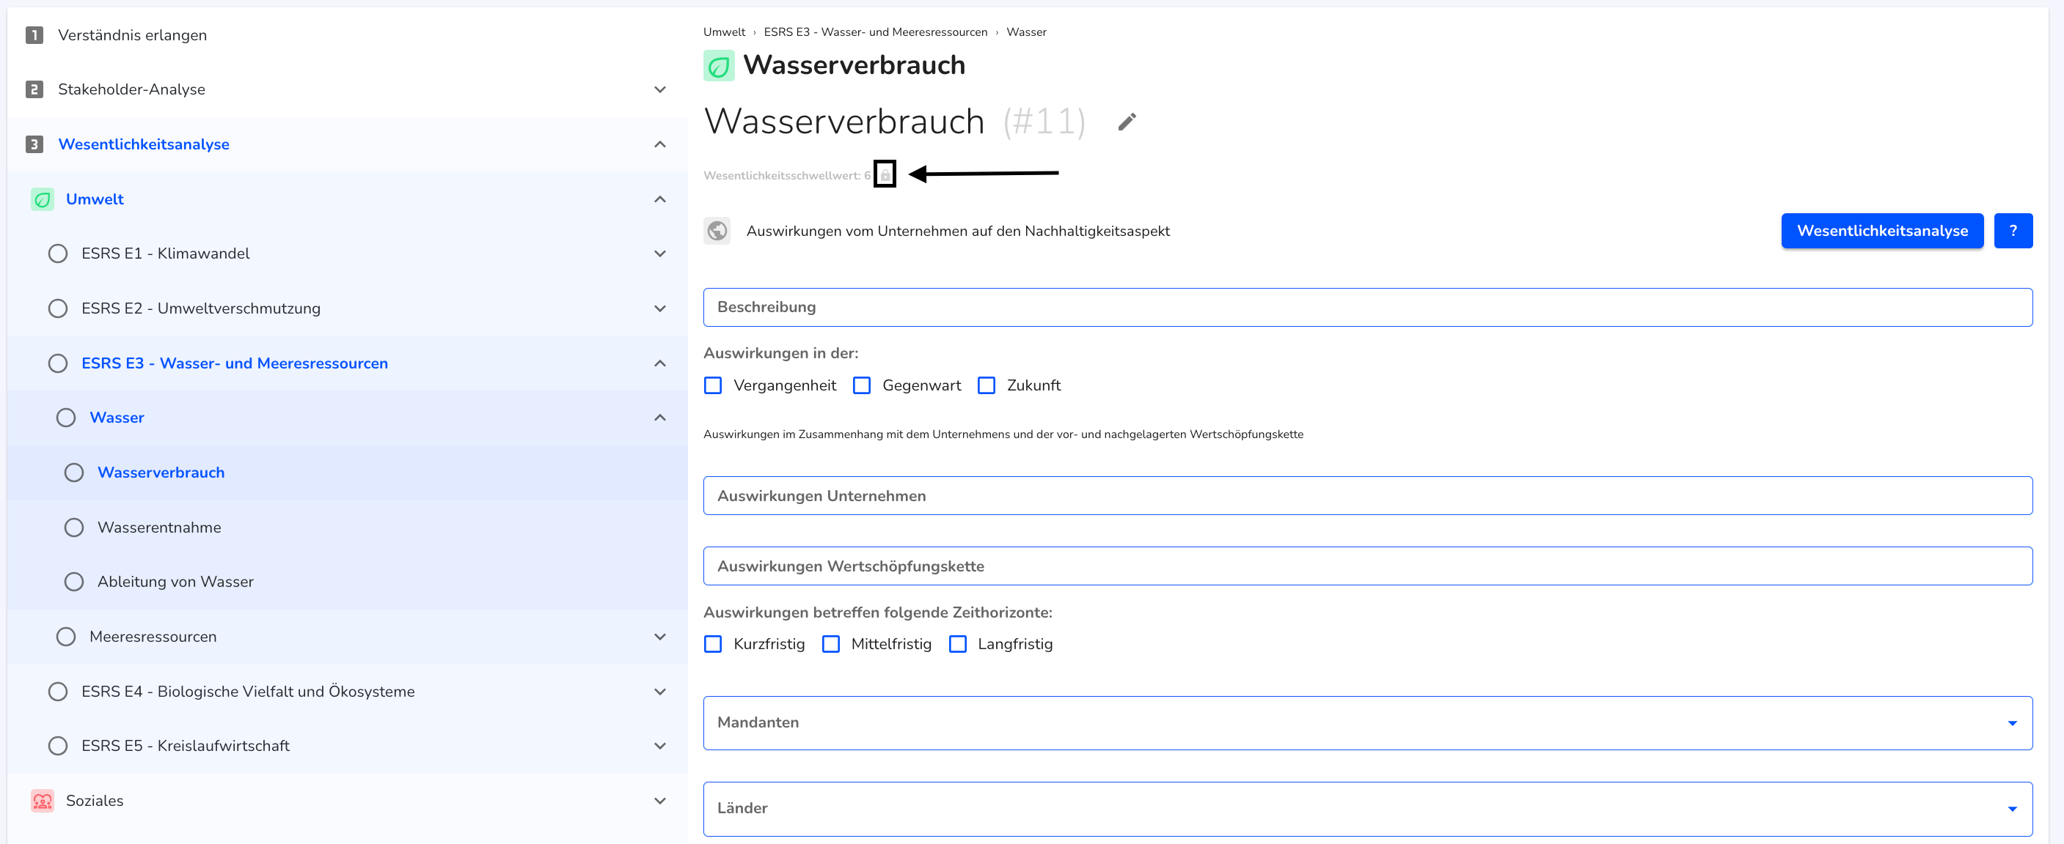
Task: Select the circle next to ESRS E2 - Umweltverschmutzung
Action: pos(58,309)
